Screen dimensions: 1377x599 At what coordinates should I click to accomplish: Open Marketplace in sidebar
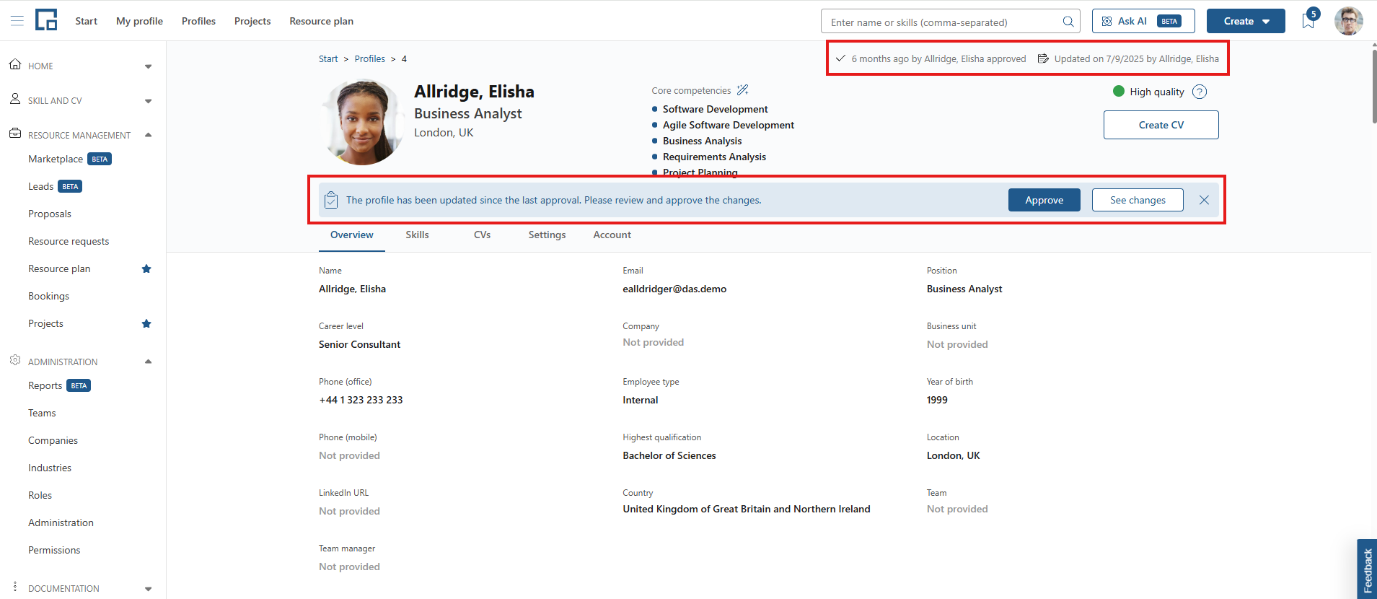[56, 159]
